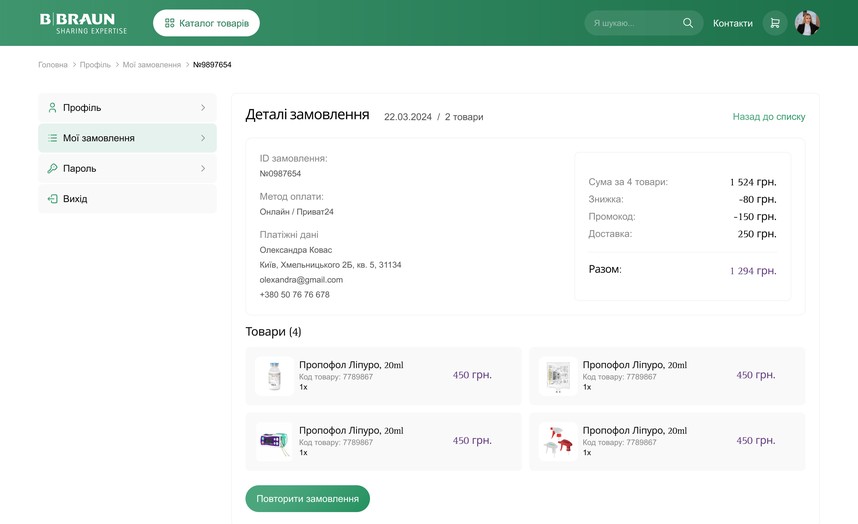This screenshot has width=858, height=524.
Task: Go to Головна breadcrumb
Action: pos(53,65)
